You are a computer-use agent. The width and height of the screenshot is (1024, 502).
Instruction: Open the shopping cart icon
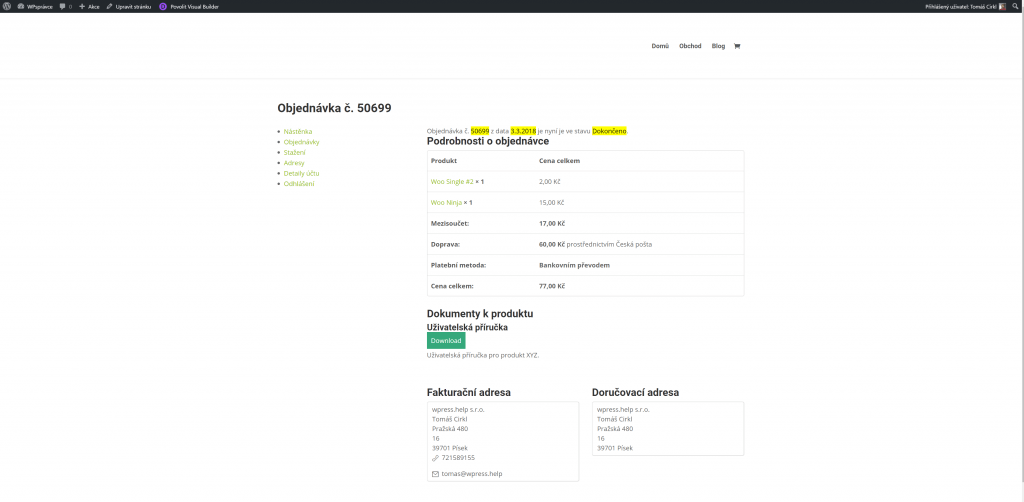click(x=737, y=46)
